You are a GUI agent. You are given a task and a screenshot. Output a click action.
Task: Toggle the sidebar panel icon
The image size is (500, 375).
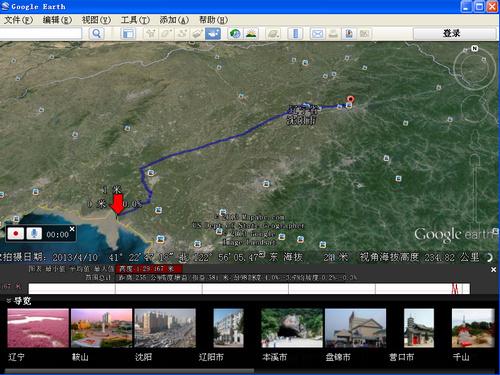[x=128, y=33]
